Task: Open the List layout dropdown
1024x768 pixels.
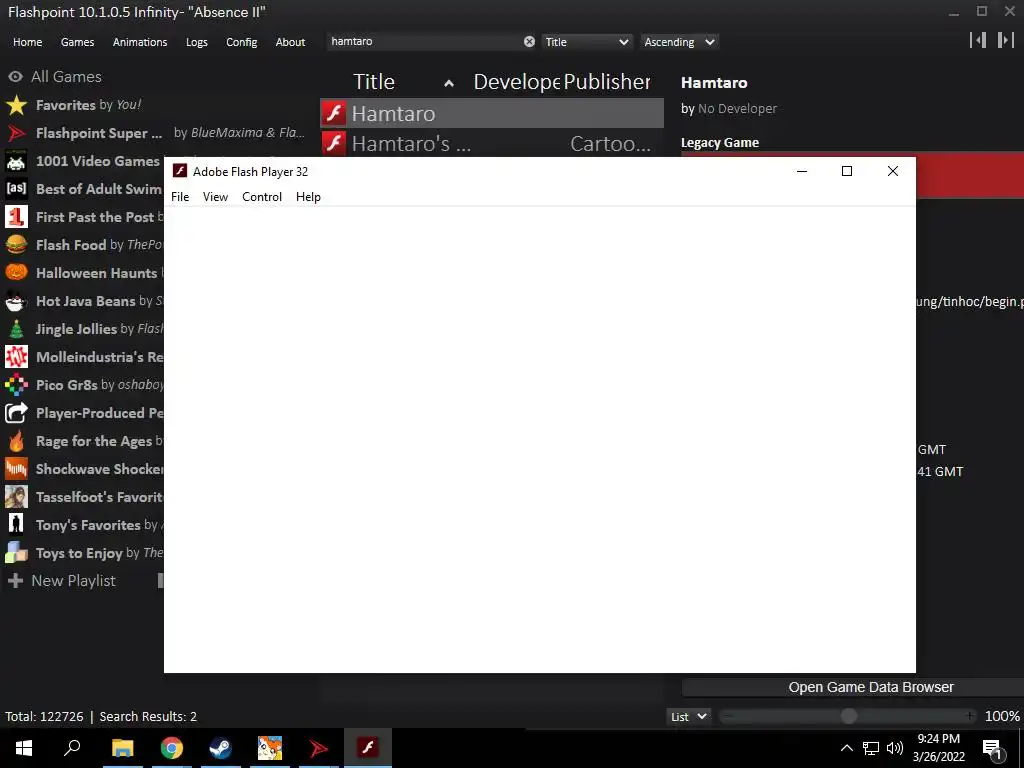Action: (x=688, y=716)
